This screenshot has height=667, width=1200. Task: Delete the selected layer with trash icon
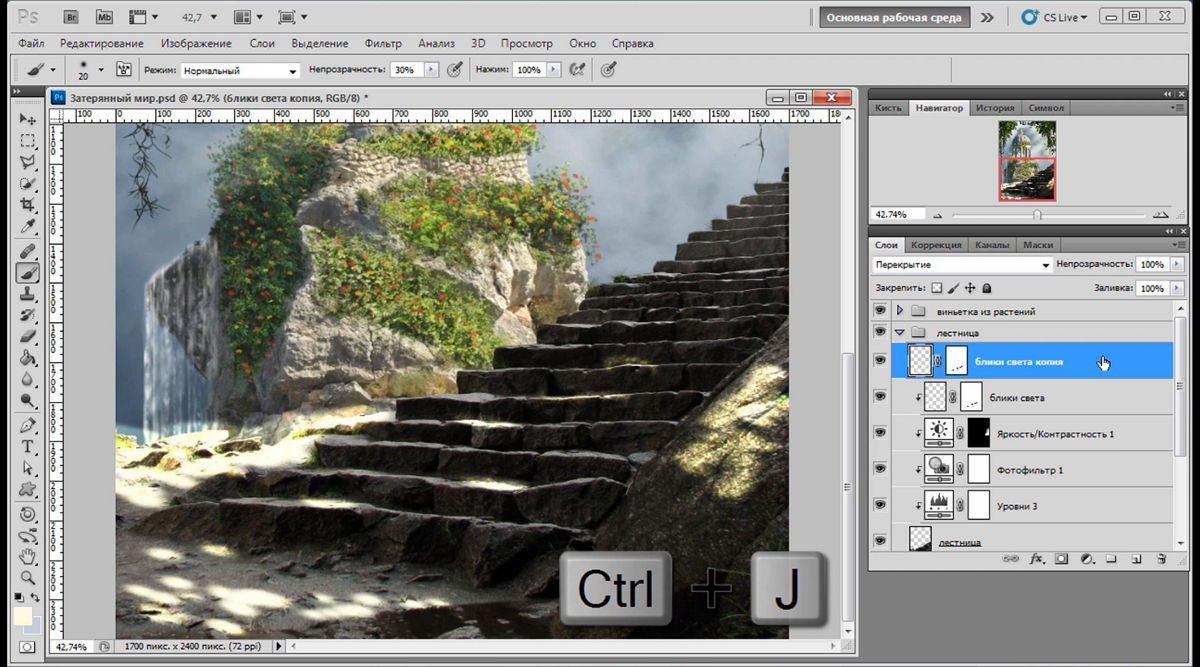click(x=1161, y=559)
